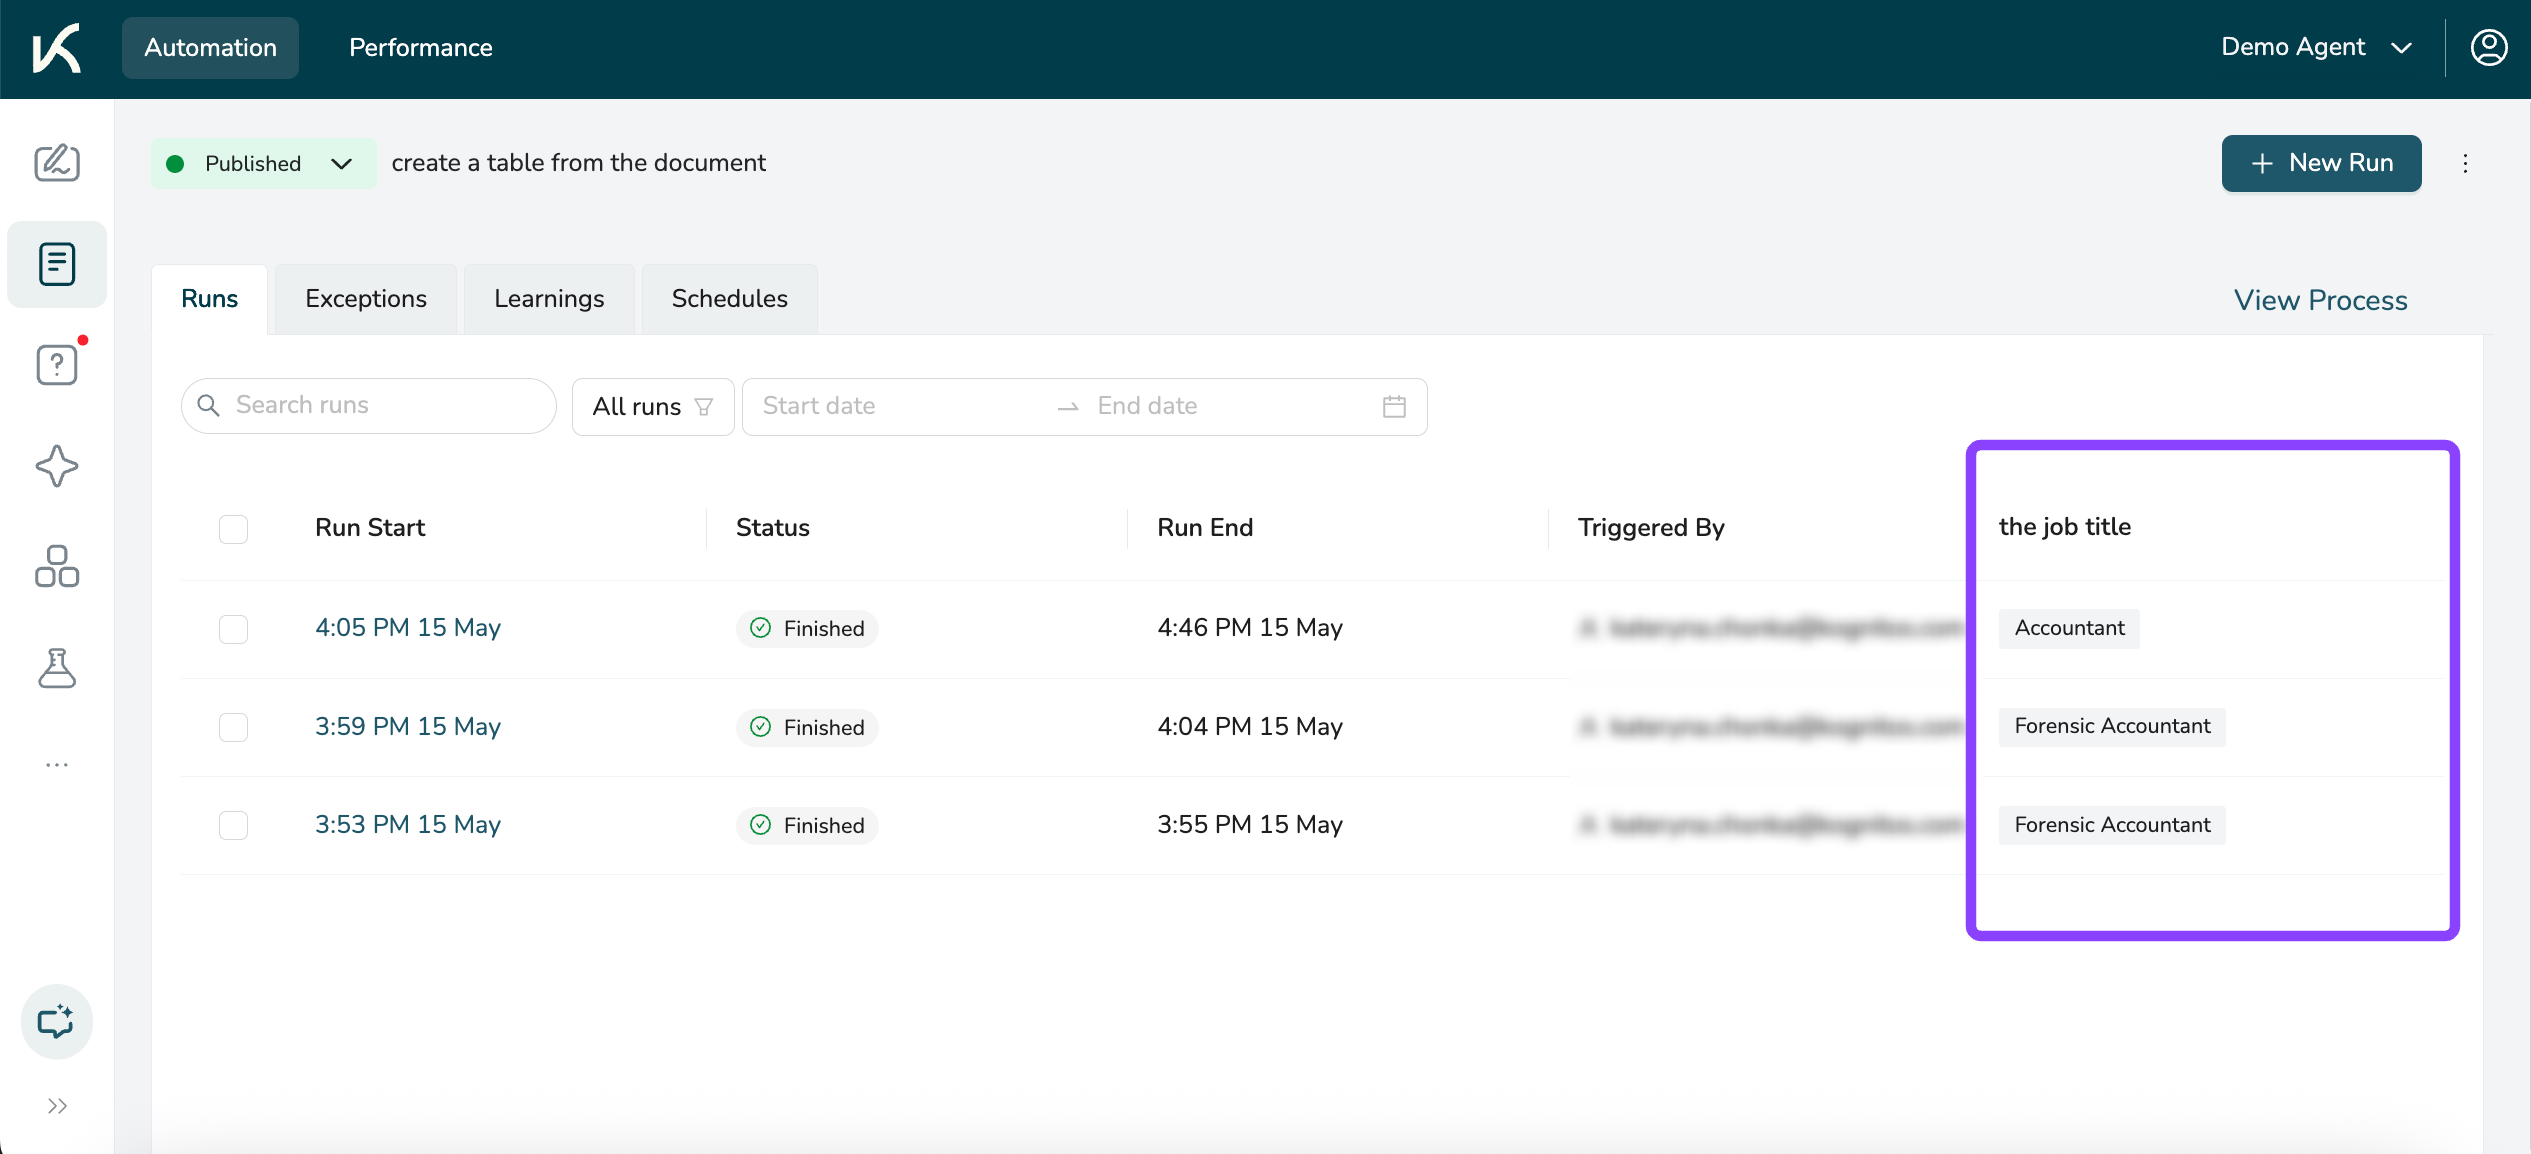Click the user profile icon

coord(2488,47)
